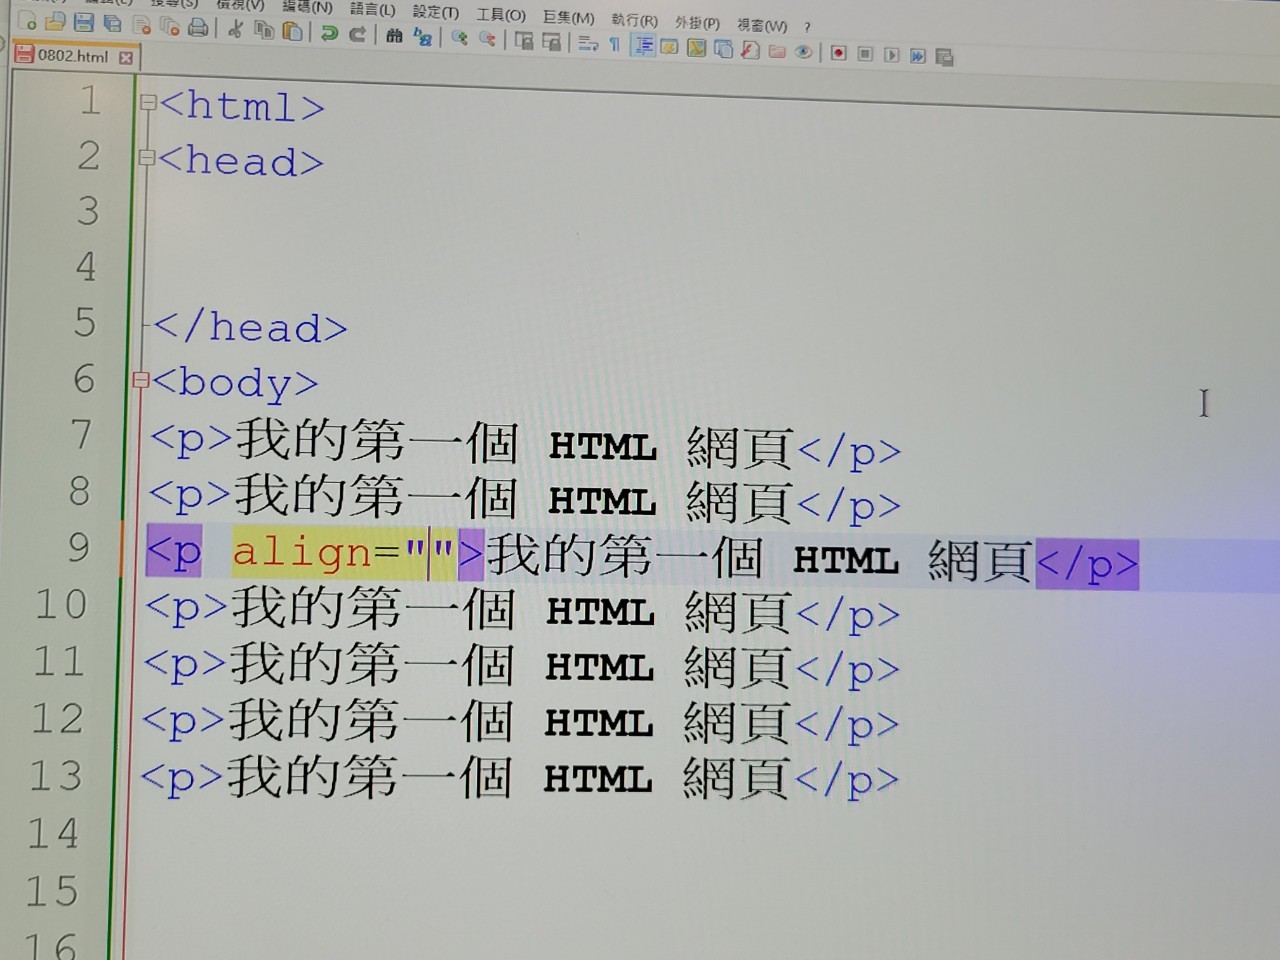Open Find with the binoculars icon
Viewport: 1280px width, 960px height.
click(394, 36)
